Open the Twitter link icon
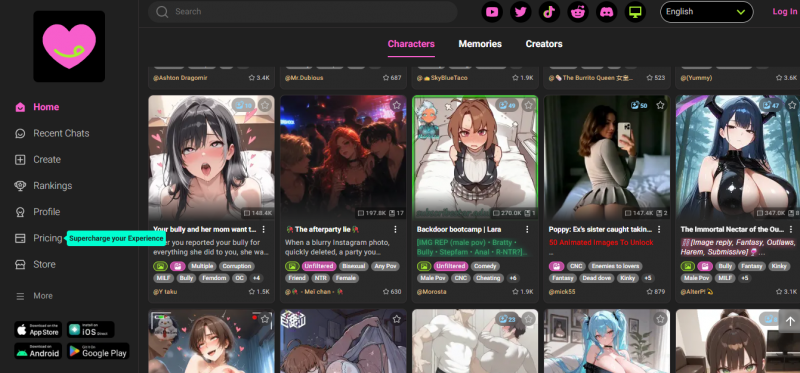Screen dimensions: 800x373 520,12
